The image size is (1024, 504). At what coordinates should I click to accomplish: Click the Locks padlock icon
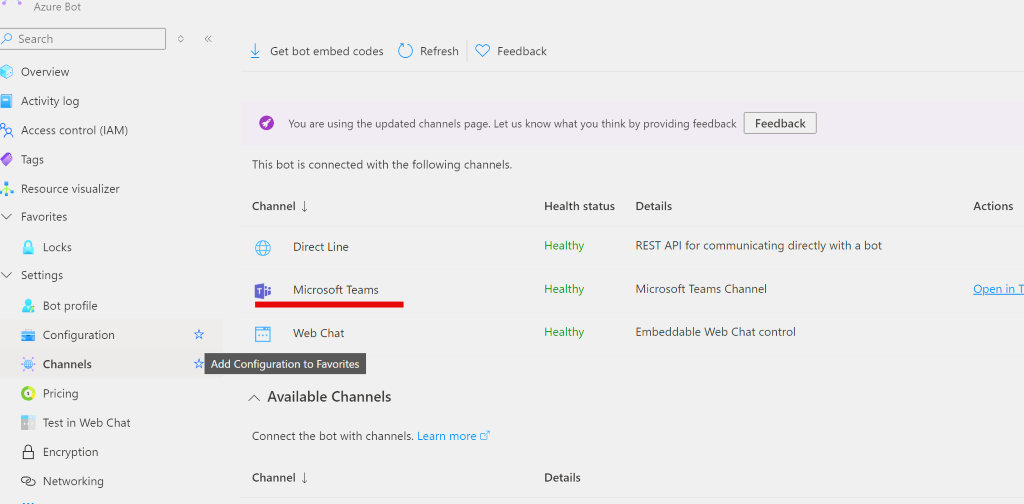[x=28, y=247]
